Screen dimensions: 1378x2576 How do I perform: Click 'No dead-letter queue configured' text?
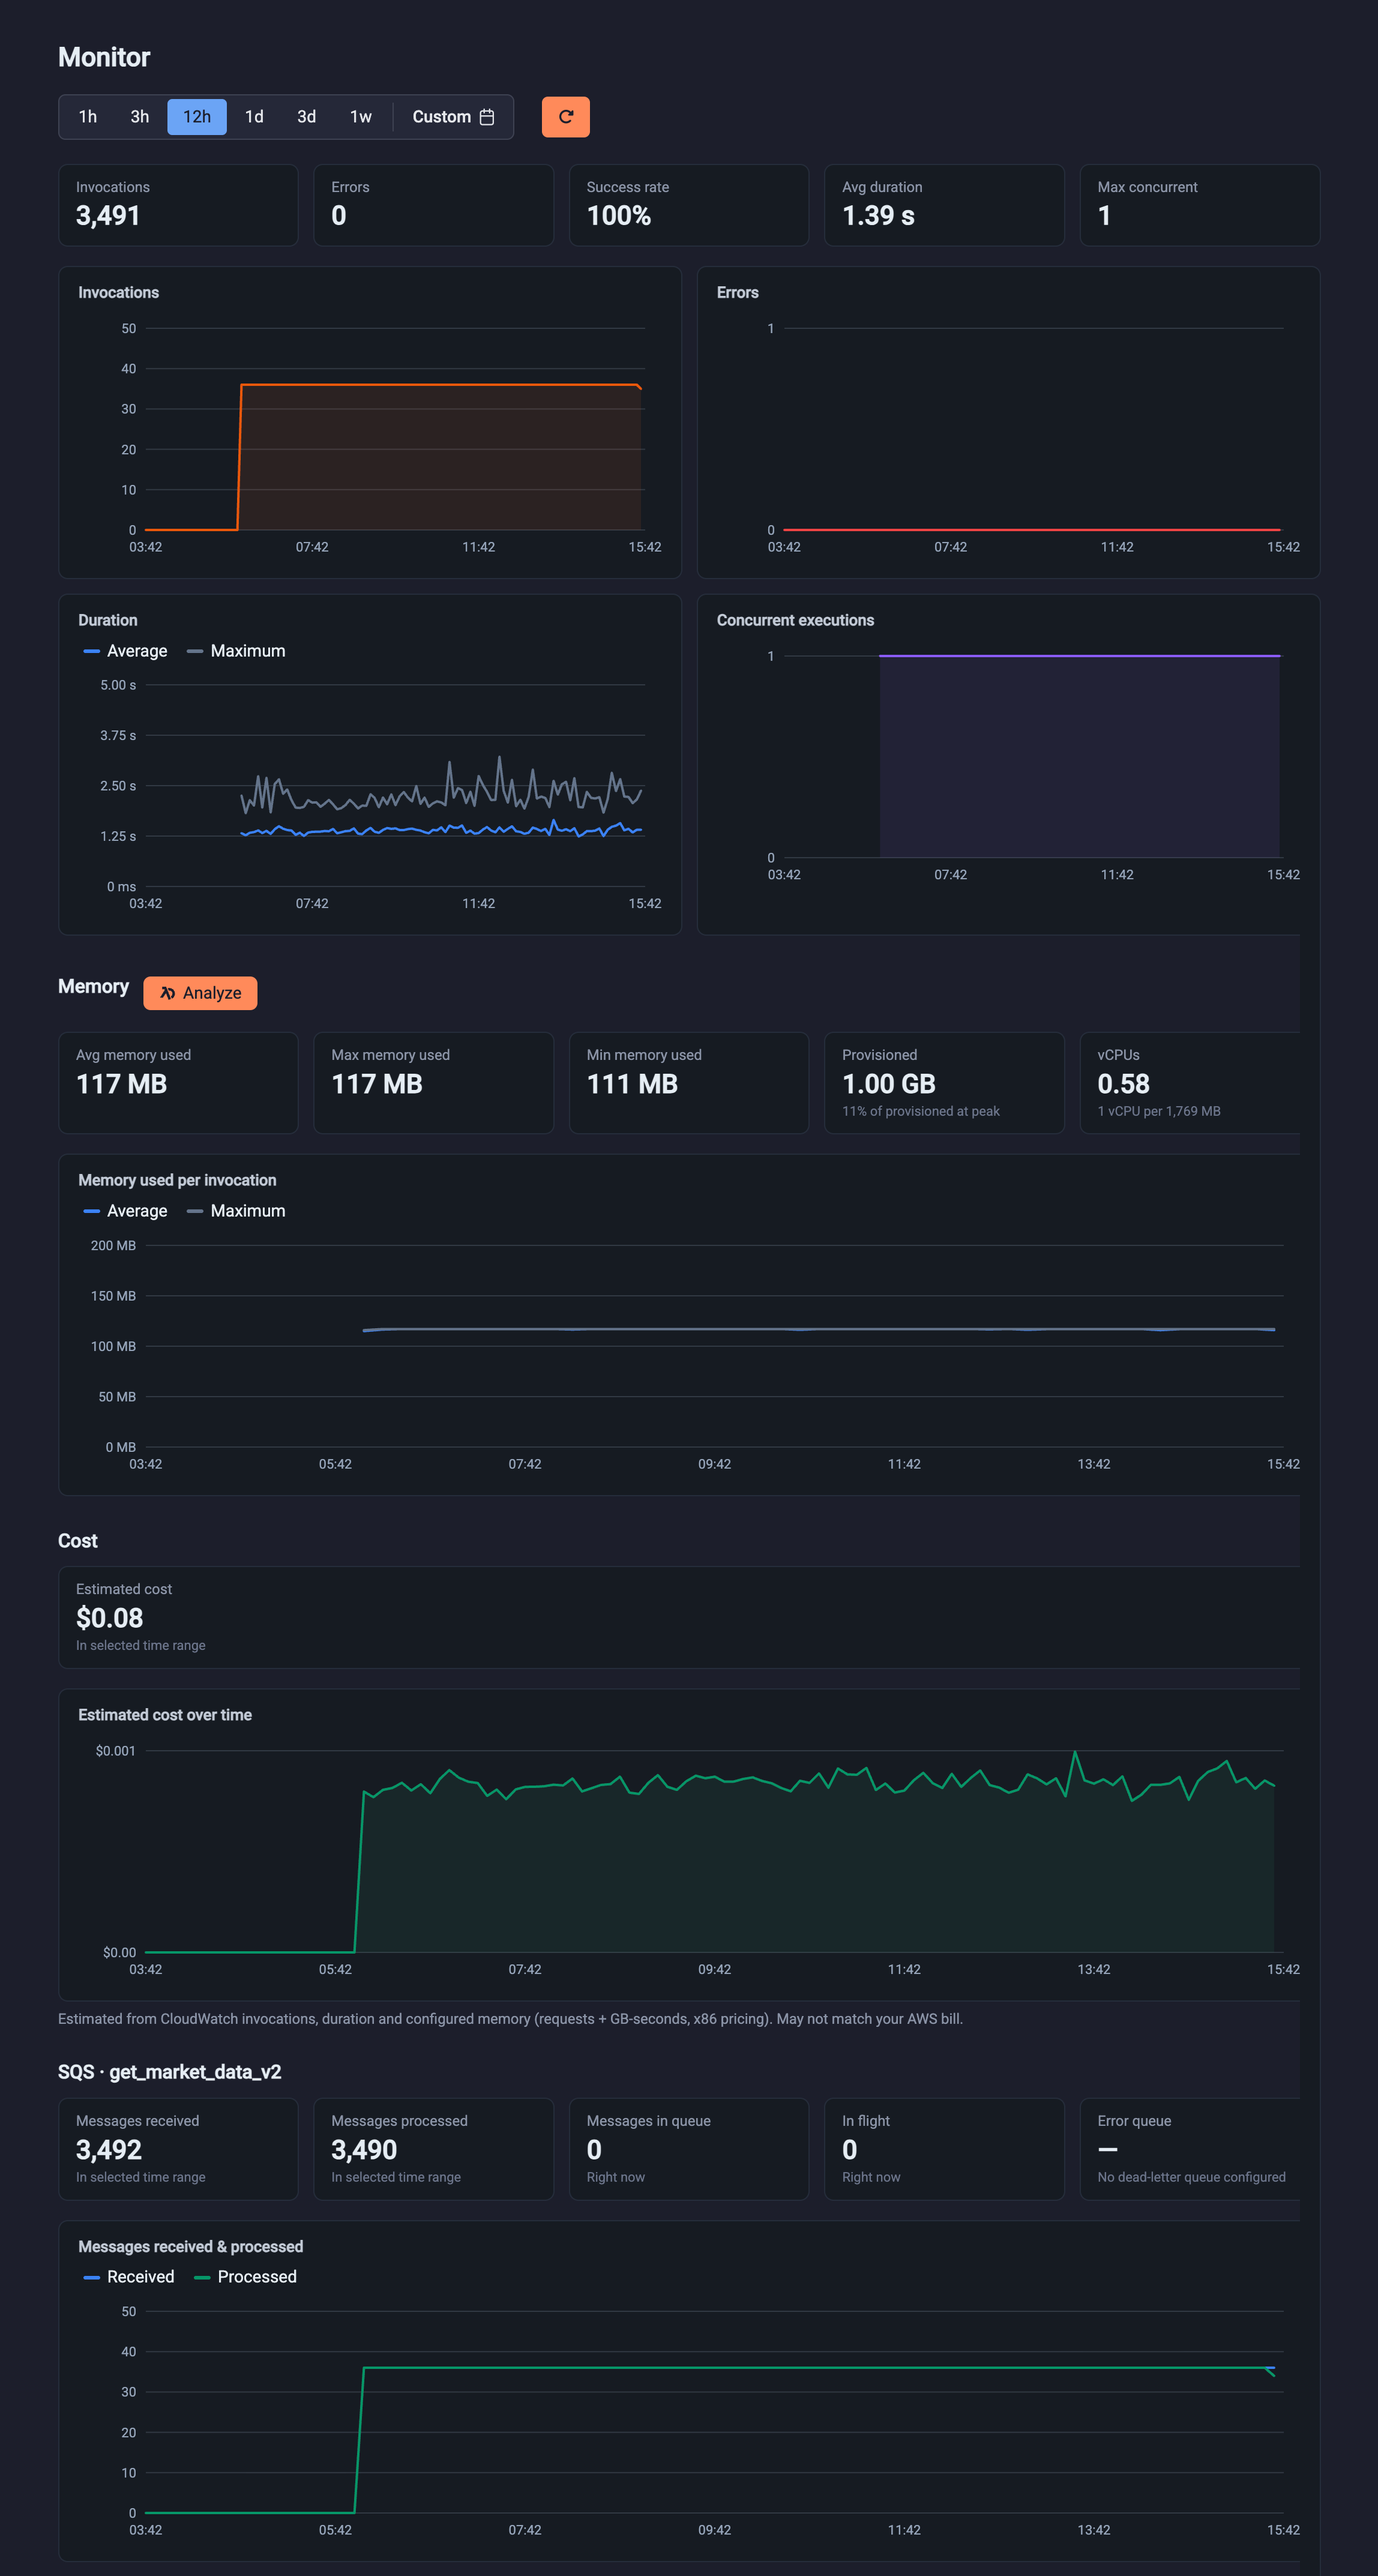(x=1191, y=2177)
